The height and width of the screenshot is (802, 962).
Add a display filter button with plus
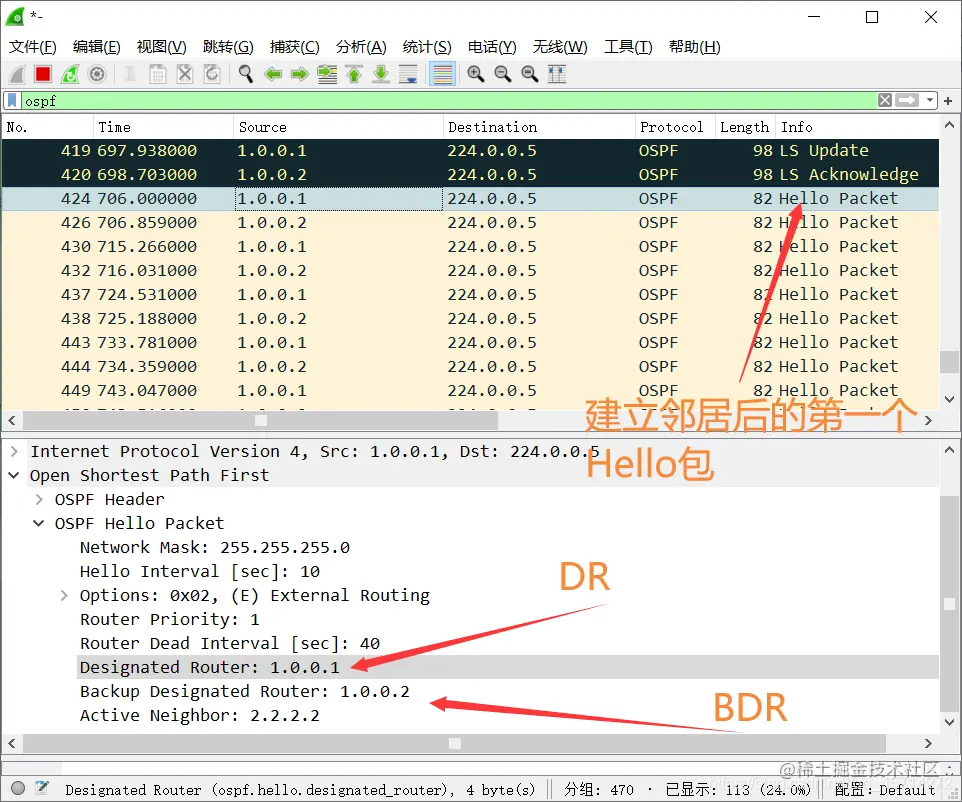(948, 101)
